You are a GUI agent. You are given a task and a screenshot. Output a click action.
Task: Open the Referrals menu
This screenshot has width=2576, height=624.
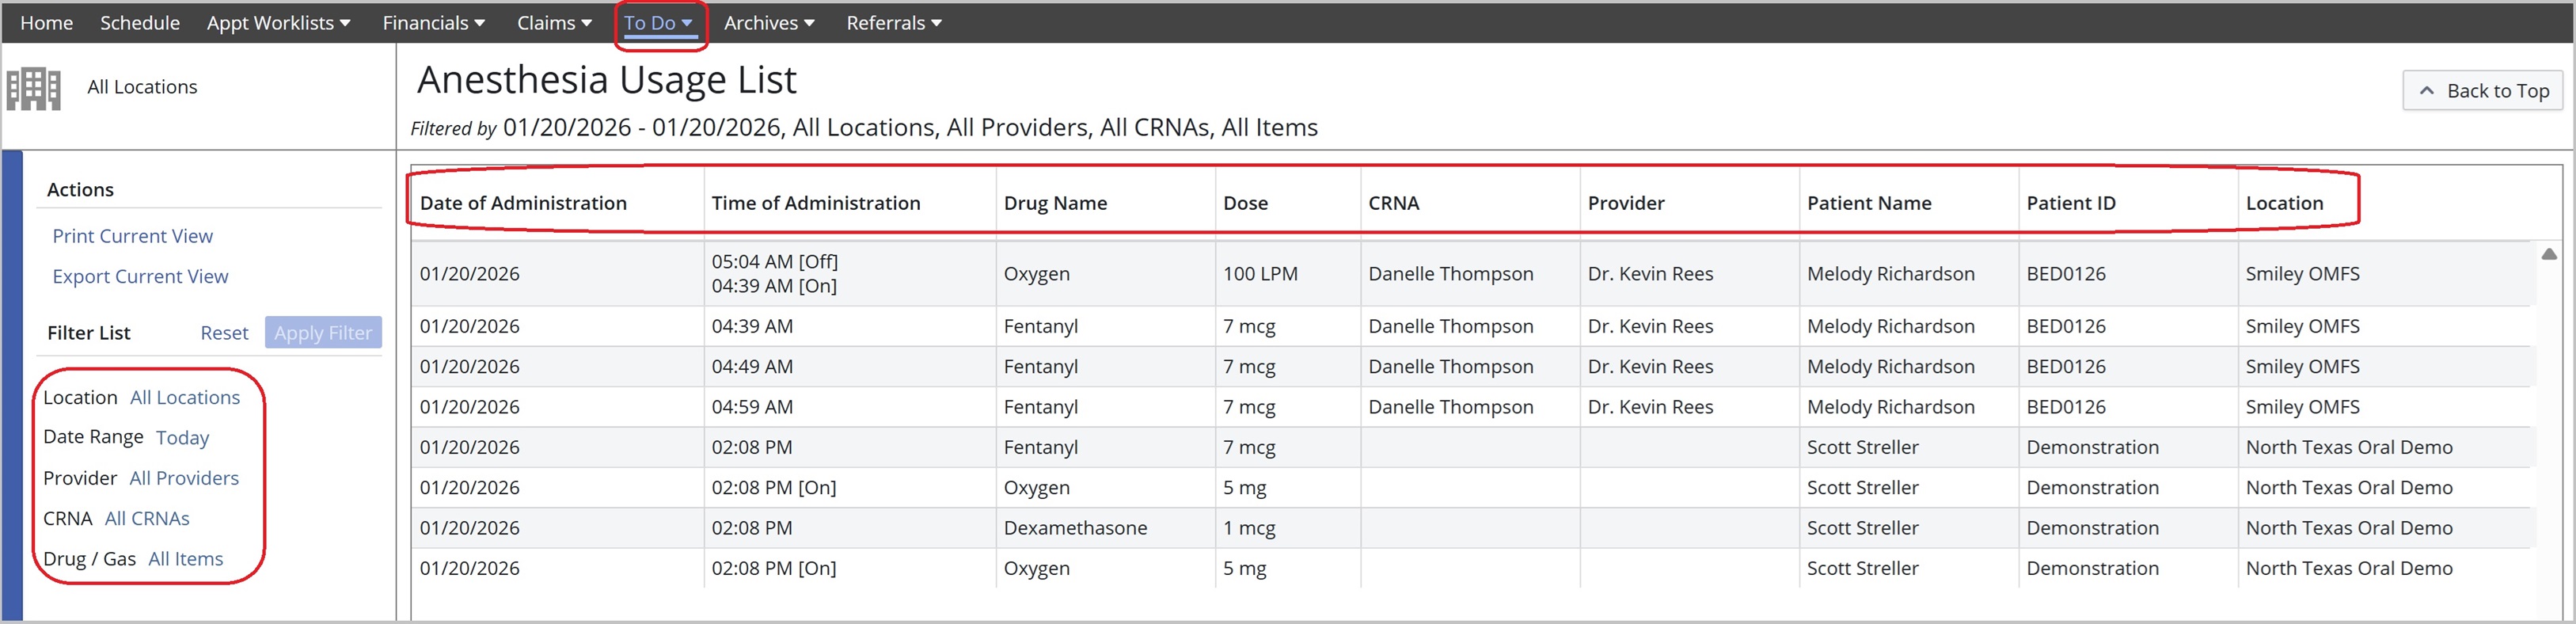pos(893,23)
